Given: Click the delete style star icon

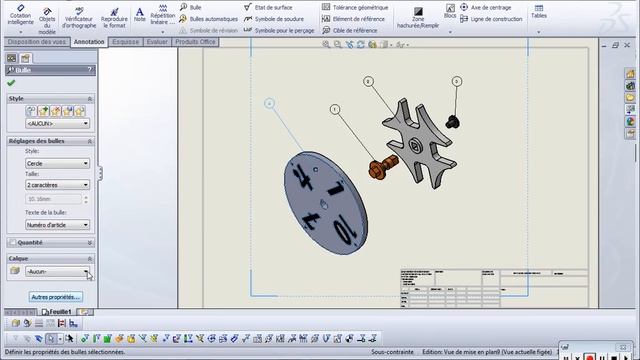Looking at the screenshot, I should pos(56,111).
